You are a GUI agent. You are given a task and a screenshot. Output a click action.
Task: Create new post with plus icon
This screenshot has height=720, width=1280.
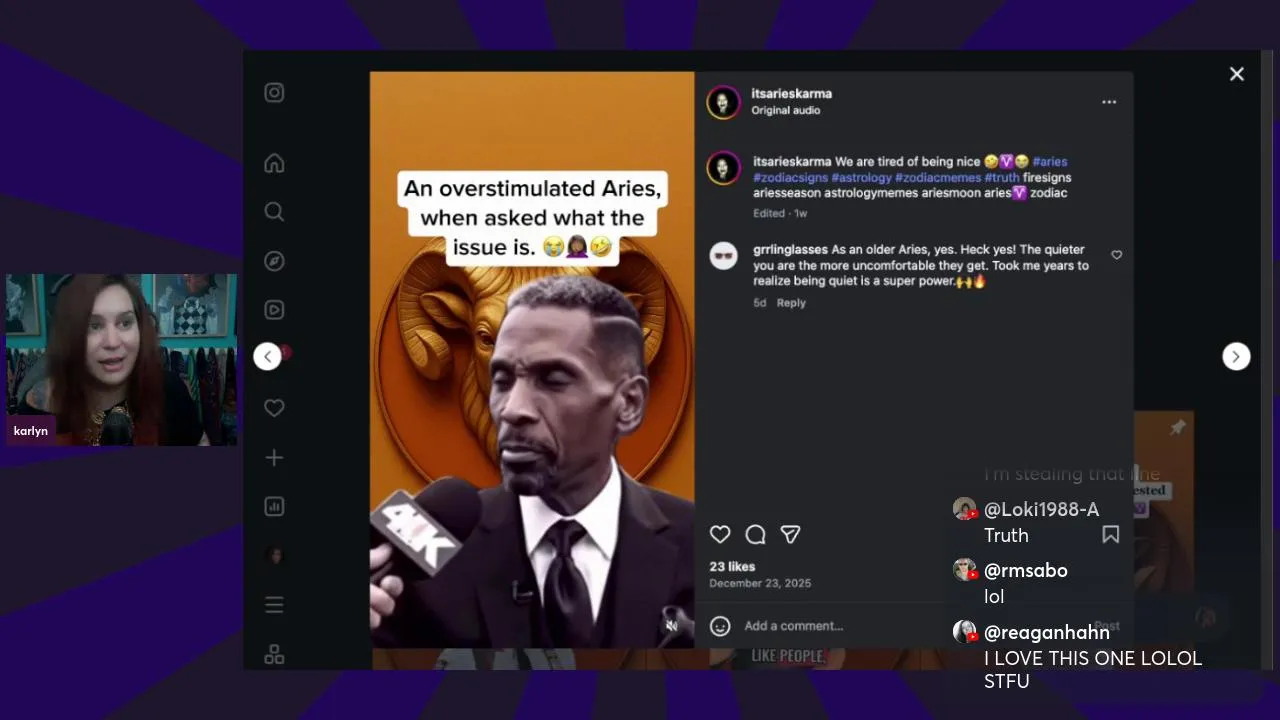[274, 458]
